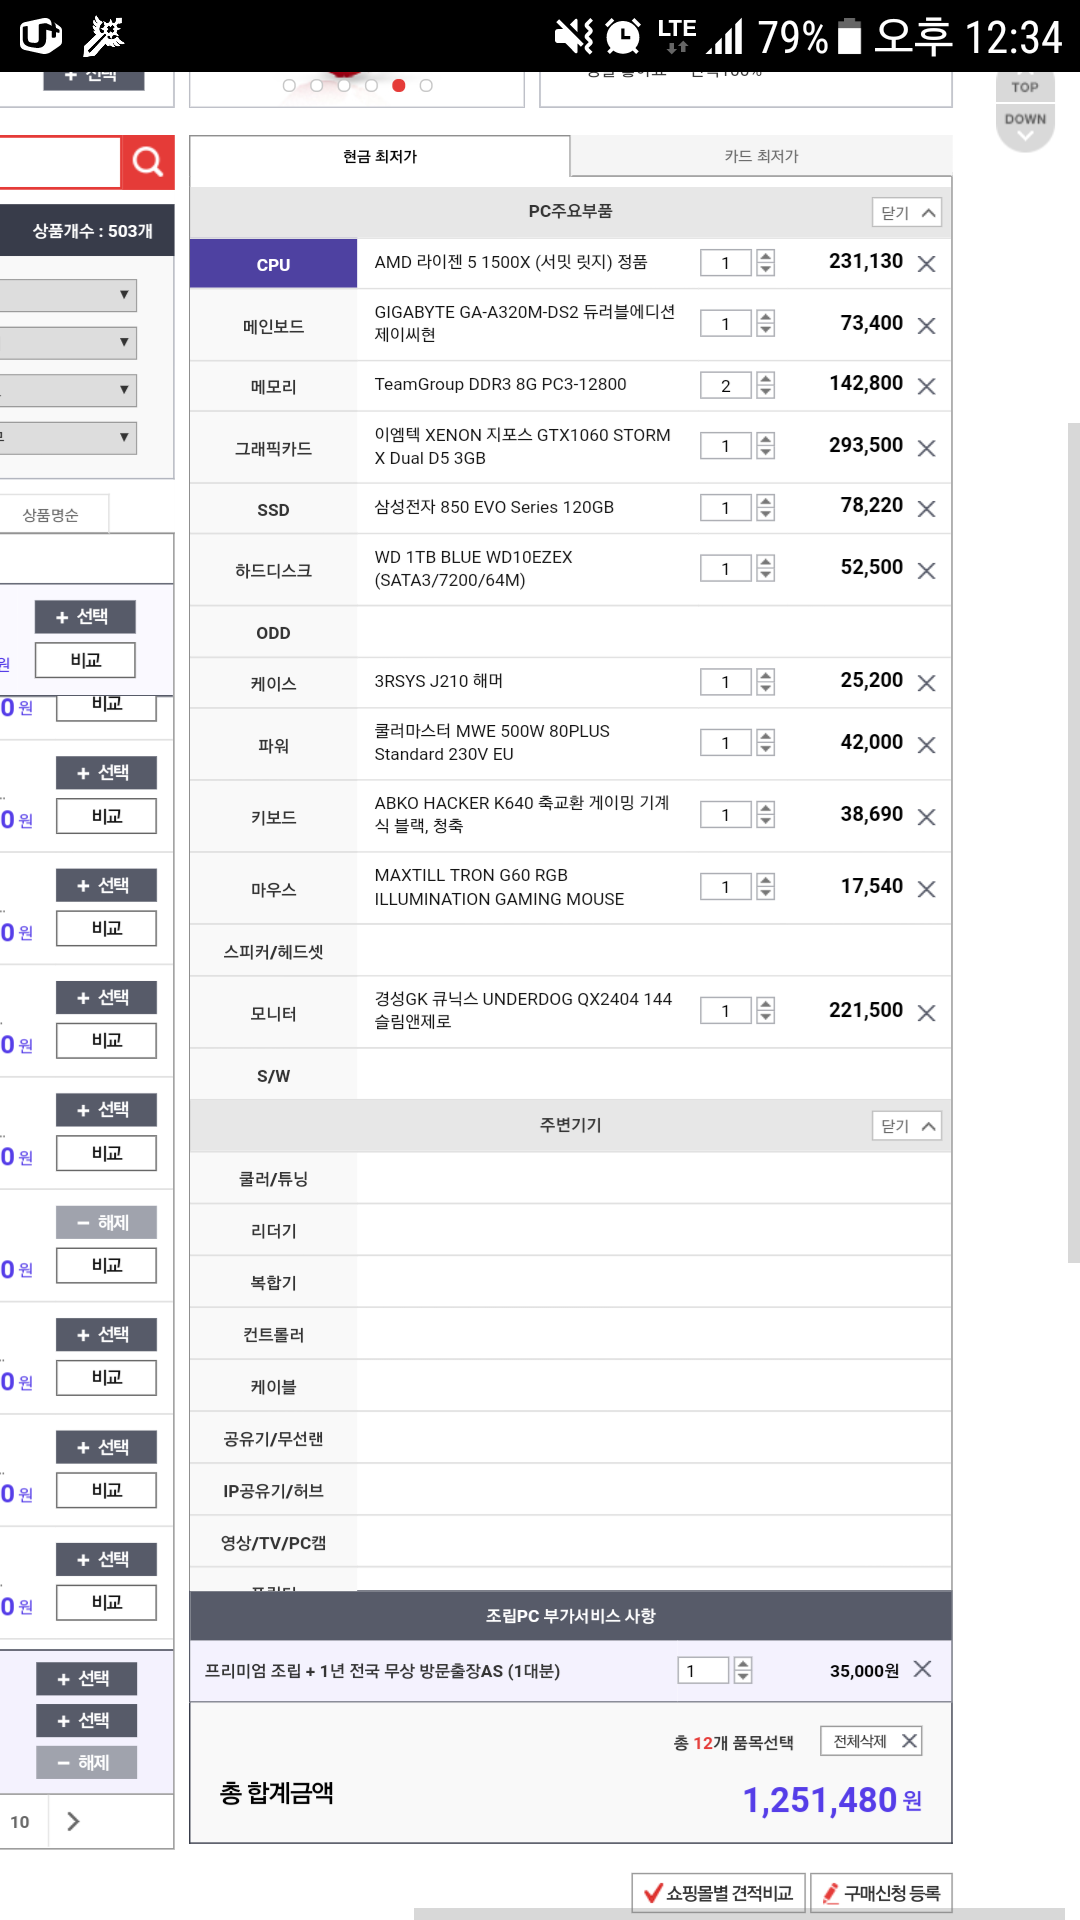Delete the premium assembly service entry
This screenshot has width=1080, height=1920.
coord(922,1669)
